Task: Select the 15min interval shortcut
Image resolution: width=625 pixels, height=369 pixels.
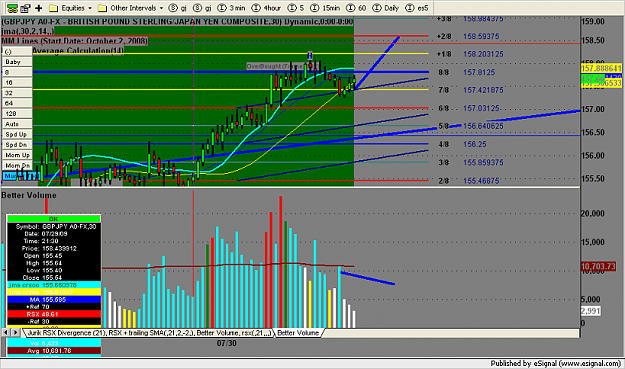Action: pyautogui.click(x=325, y=8)
